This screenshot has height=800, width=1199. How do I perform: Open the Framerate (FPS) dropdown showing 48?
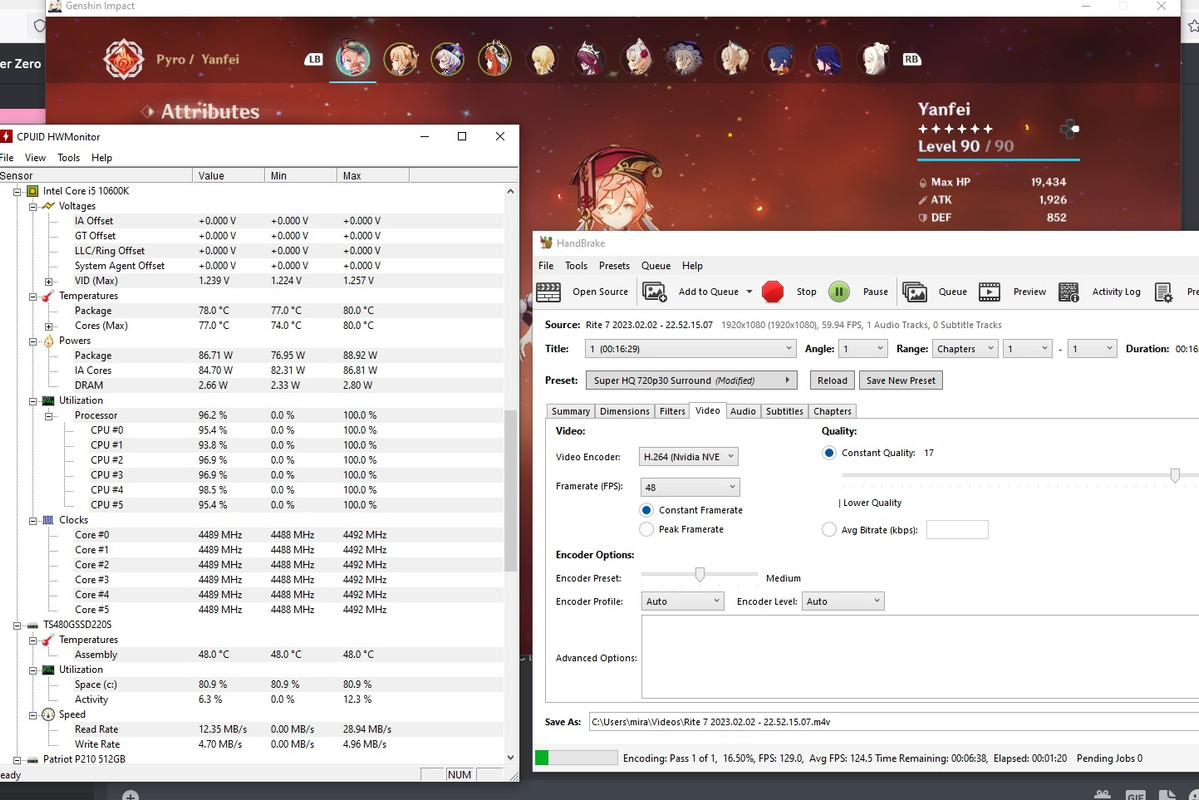pyautogui.click(x=689, y=487)
